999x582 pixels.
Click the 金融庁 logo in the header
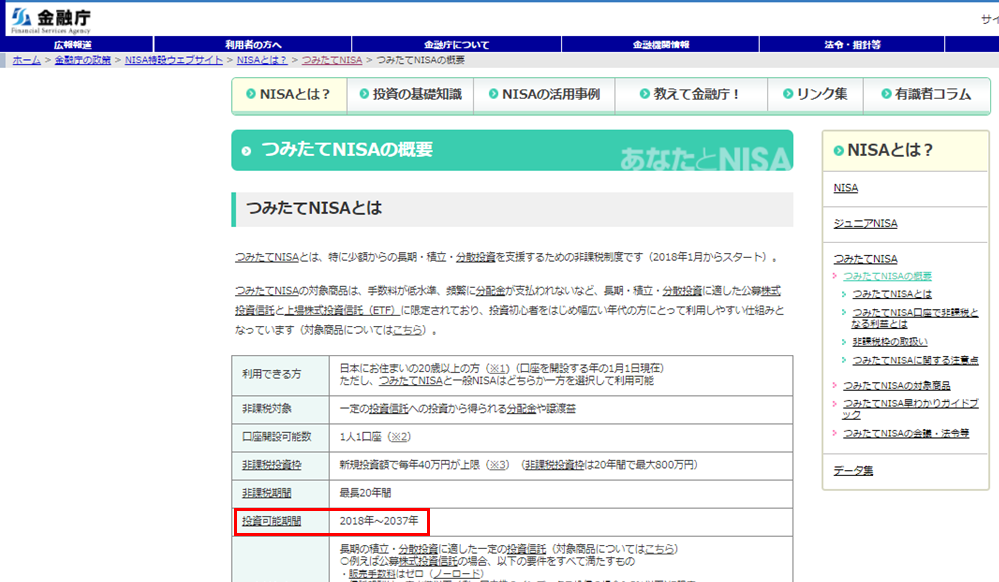(51, 20)
